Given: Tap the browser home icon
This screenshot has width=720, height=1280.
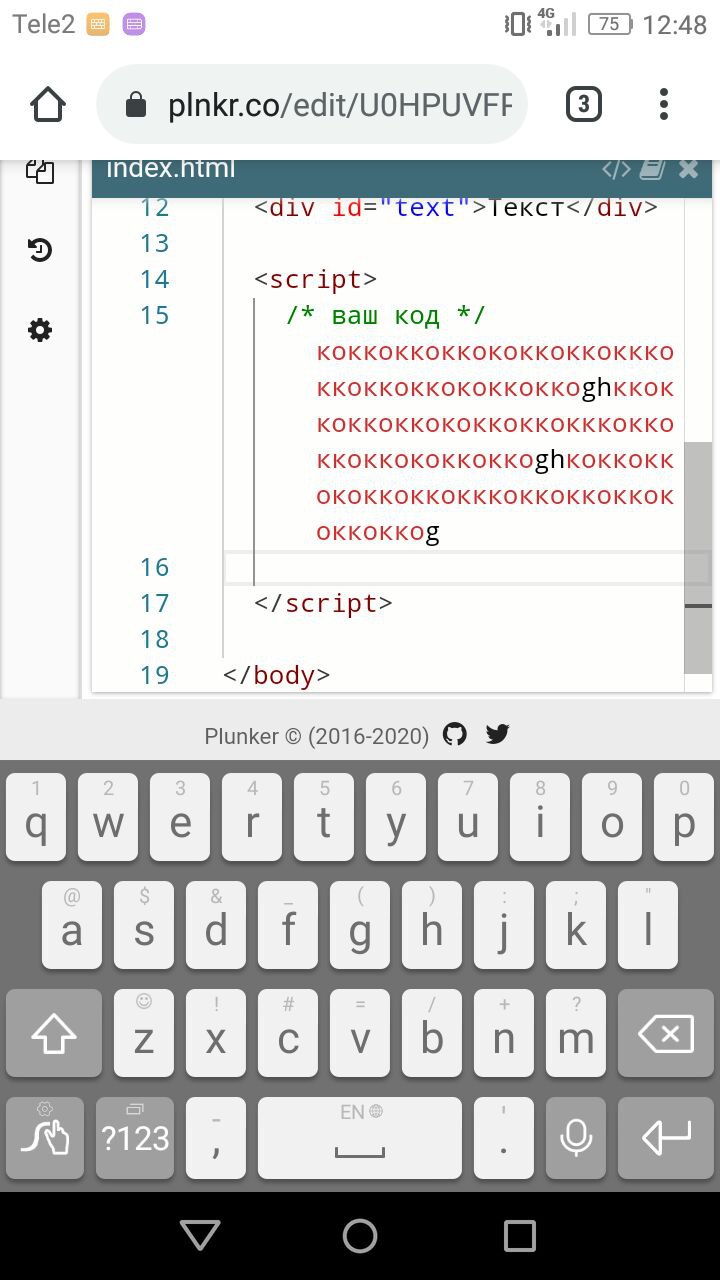Looking at the screenshot, I should (47, 104).
